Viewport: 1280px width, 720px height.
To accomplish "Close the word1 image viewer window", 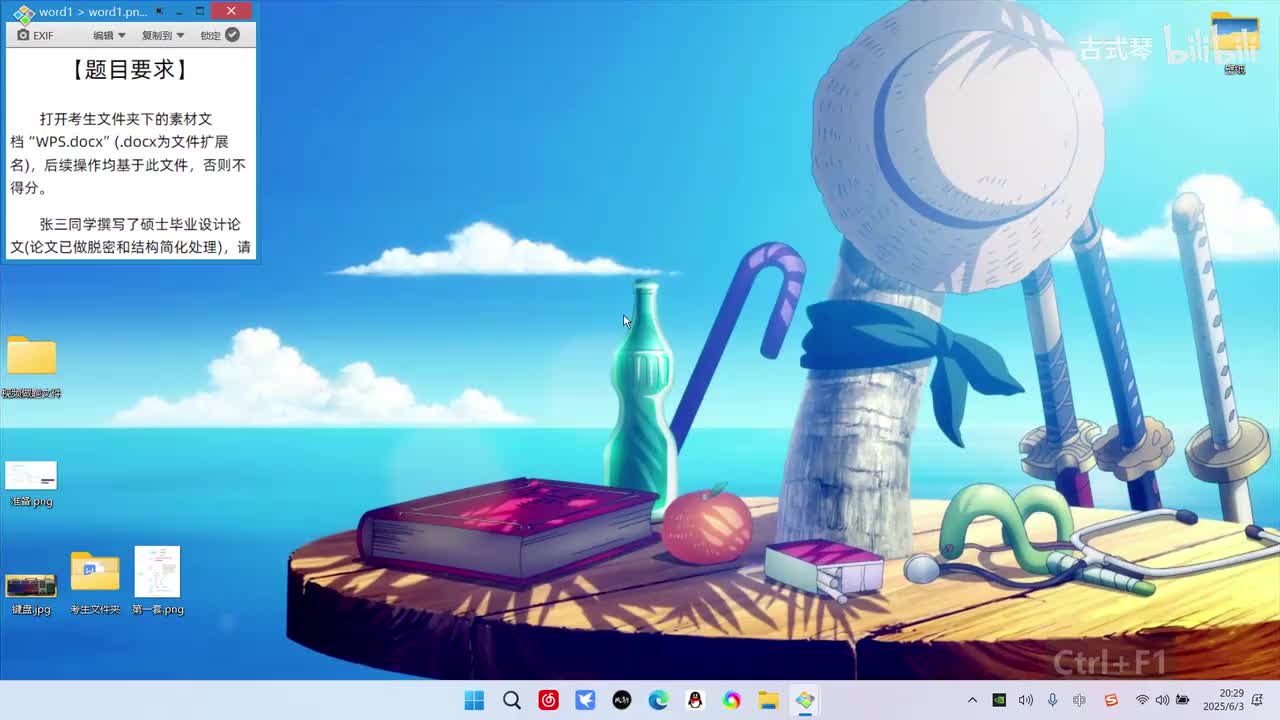I will [231, 11].
